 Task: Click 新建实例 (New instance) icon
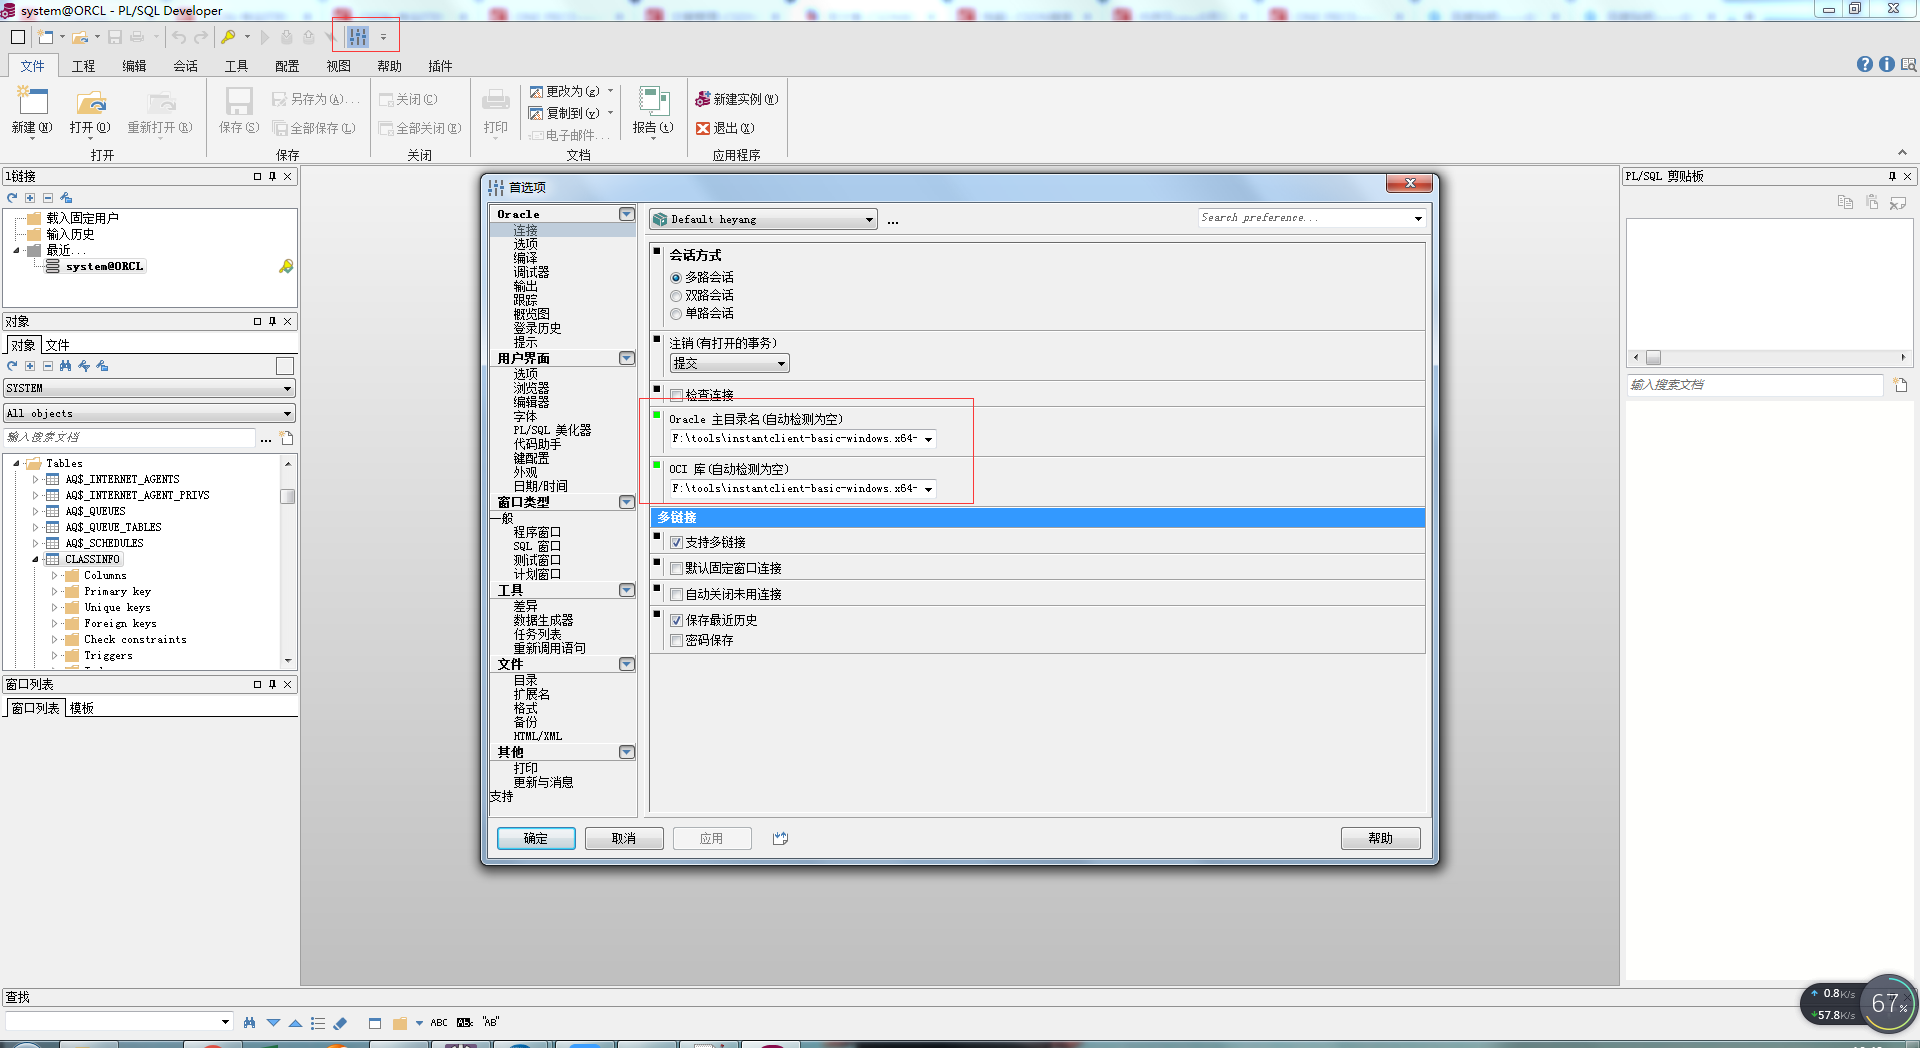(x=703, y=99)
